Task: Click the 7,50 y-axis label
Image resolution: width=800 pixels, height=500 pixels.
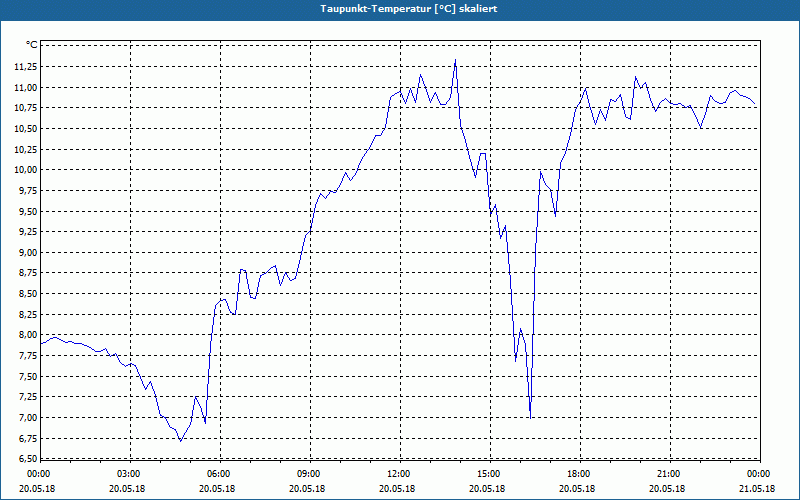Action: coord(29,377)
